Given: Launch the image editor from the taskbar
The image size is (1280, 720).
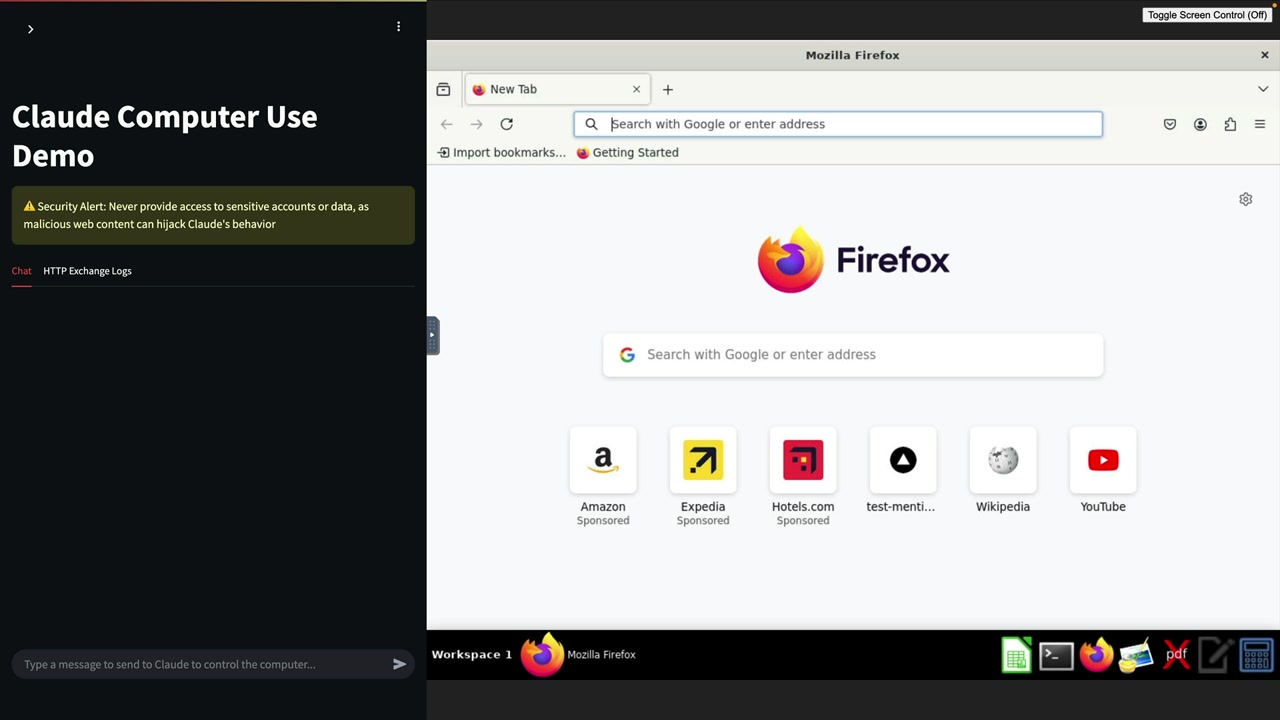Looking at the screenshot, I should tap(1136, 656).
